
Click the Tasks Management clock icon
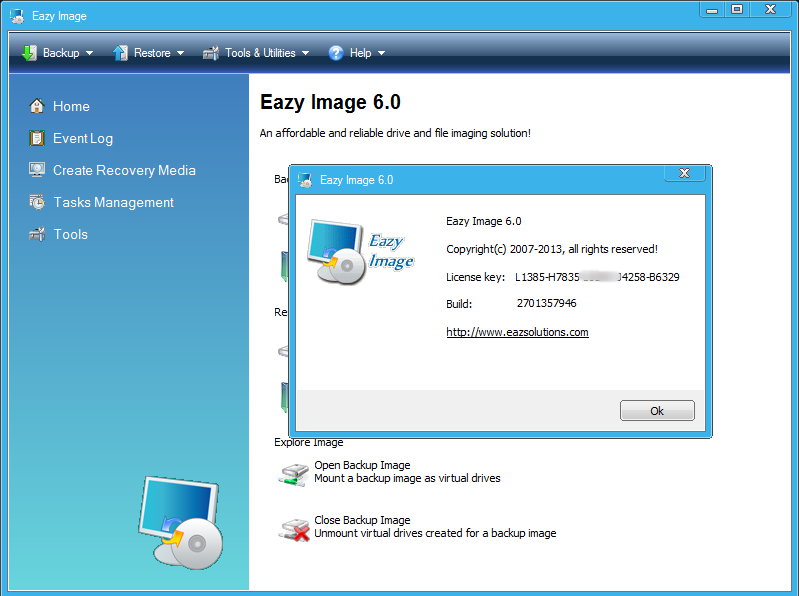pyautogui.click(x=37, y=202)
